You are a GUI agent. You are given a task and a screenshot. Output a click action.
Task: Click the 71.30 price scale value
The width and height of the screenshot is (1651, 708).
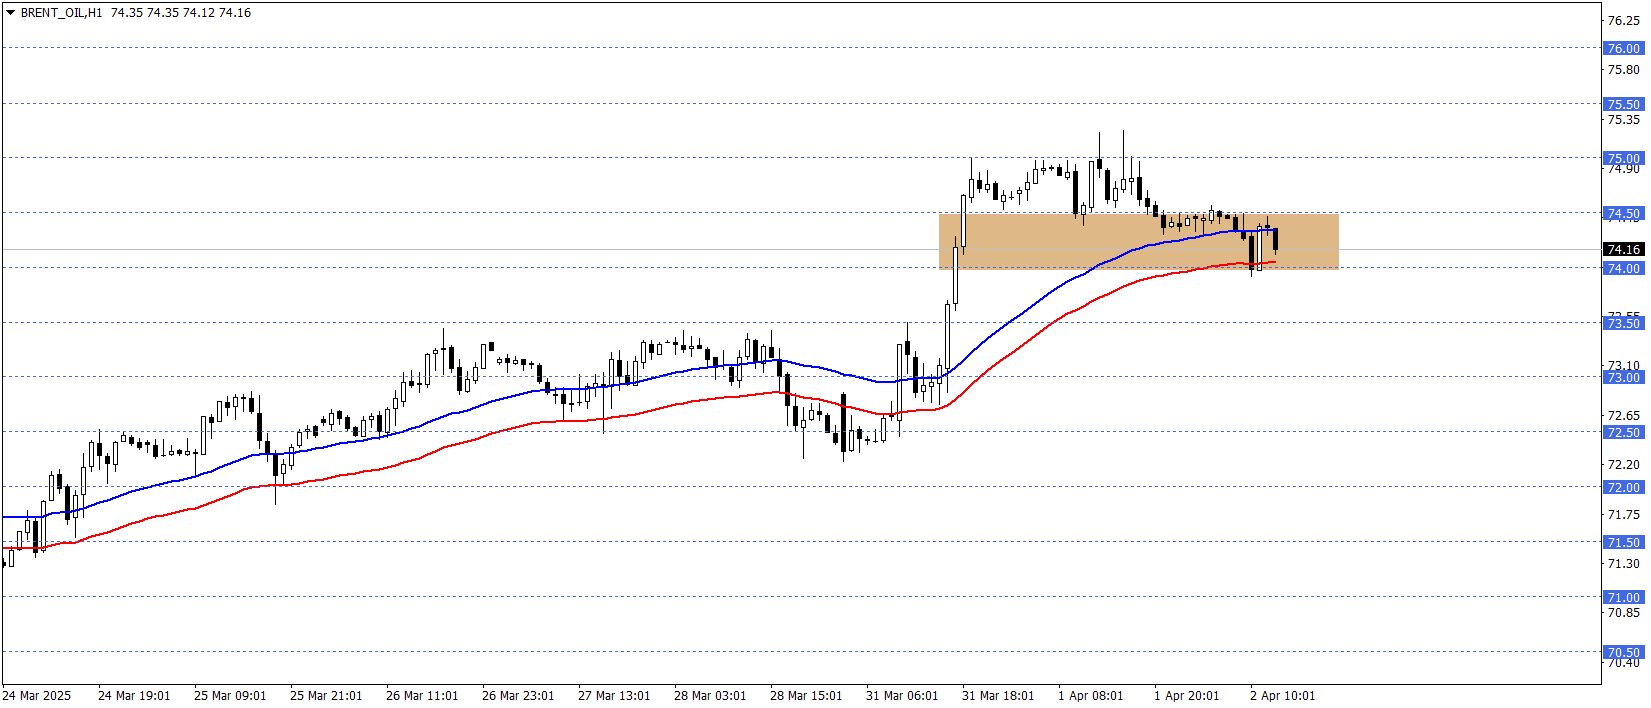coord(1623,563)
